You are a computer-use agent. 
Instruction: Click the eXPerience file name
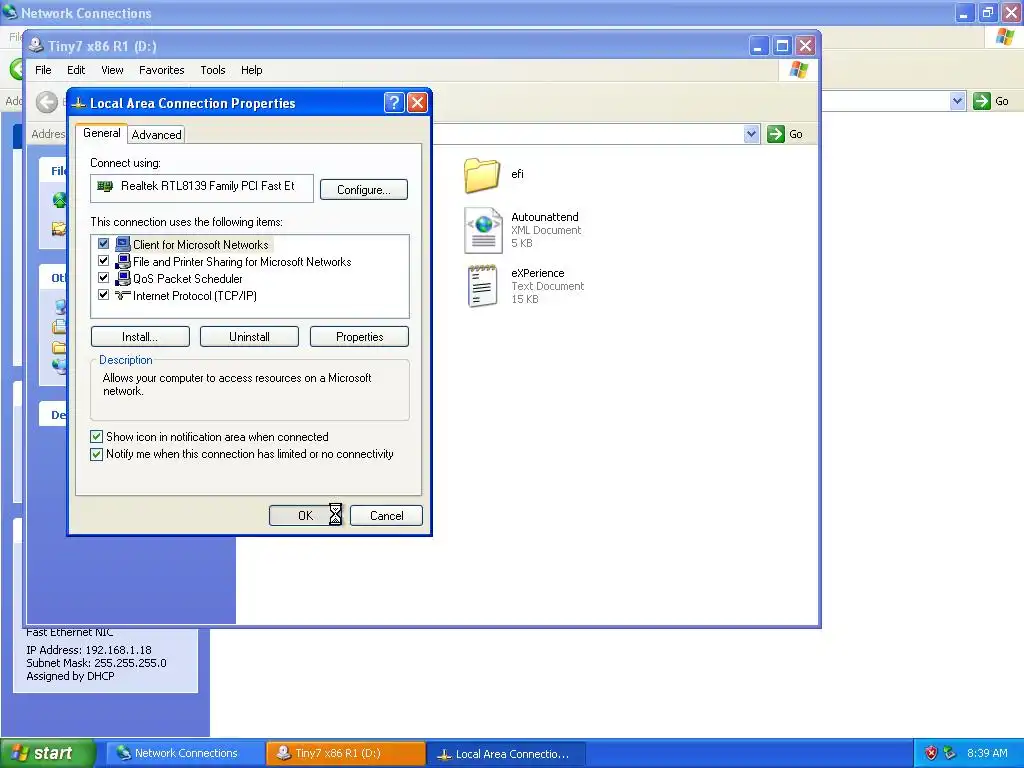click(537, 273)
